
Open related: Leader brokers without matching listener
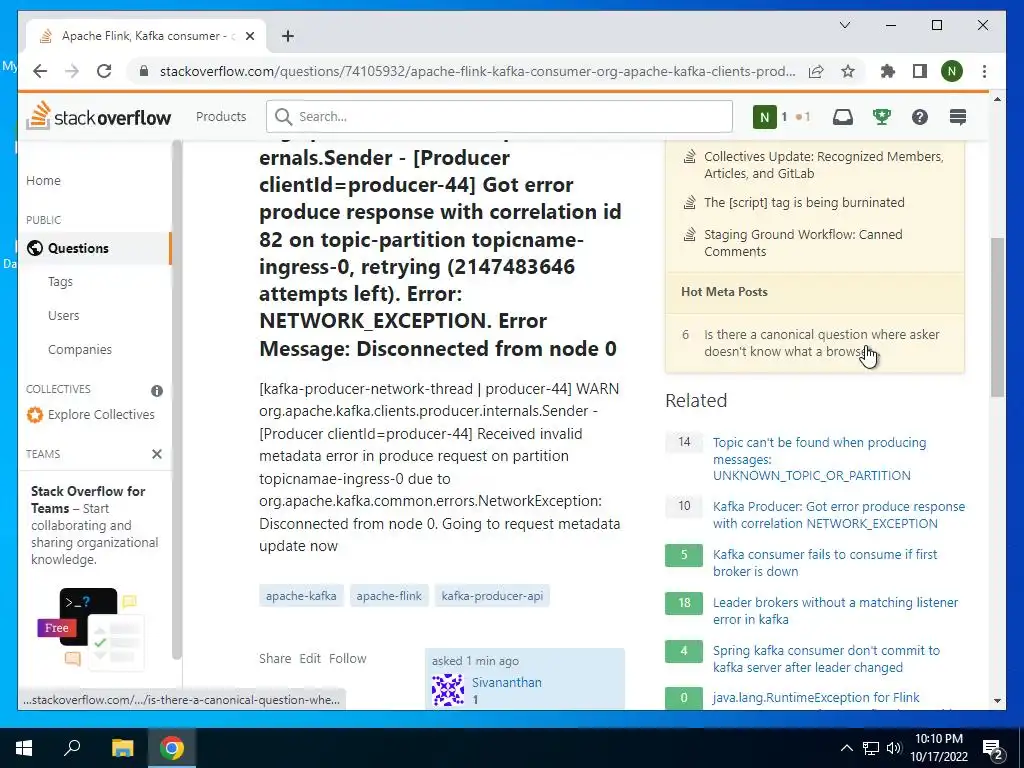coord(835,611)
